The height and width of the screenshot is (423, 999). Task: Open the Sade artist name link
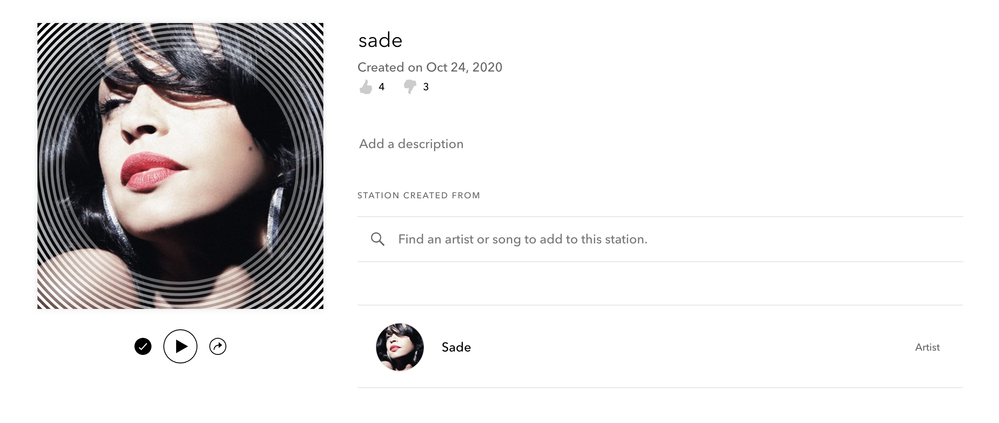tap(456, 347)
